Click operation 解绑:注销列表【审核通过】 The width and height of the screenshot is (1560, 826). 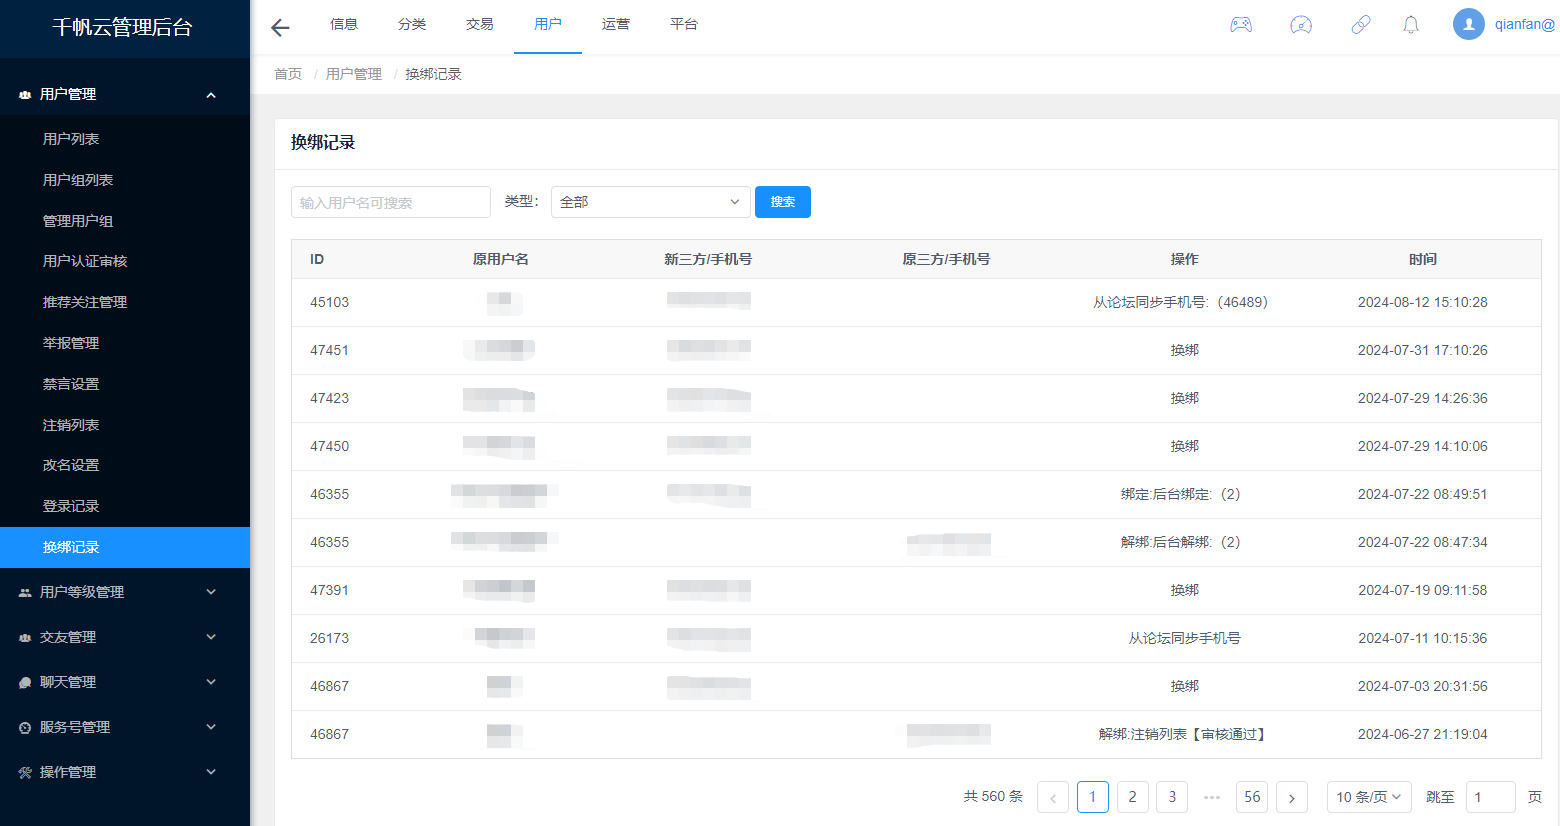(1184, 734)
